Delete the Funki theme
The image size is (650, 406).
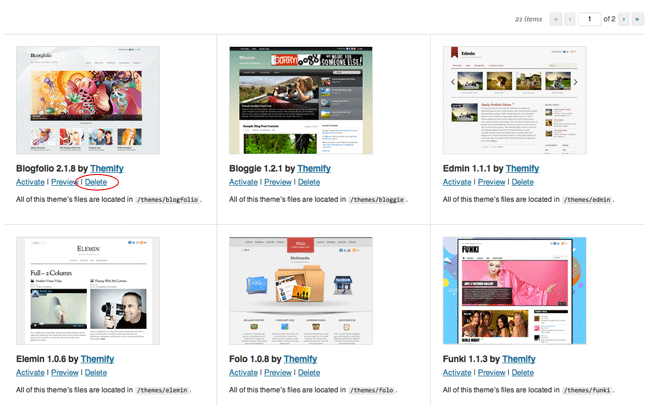click(x=523, y=372)
